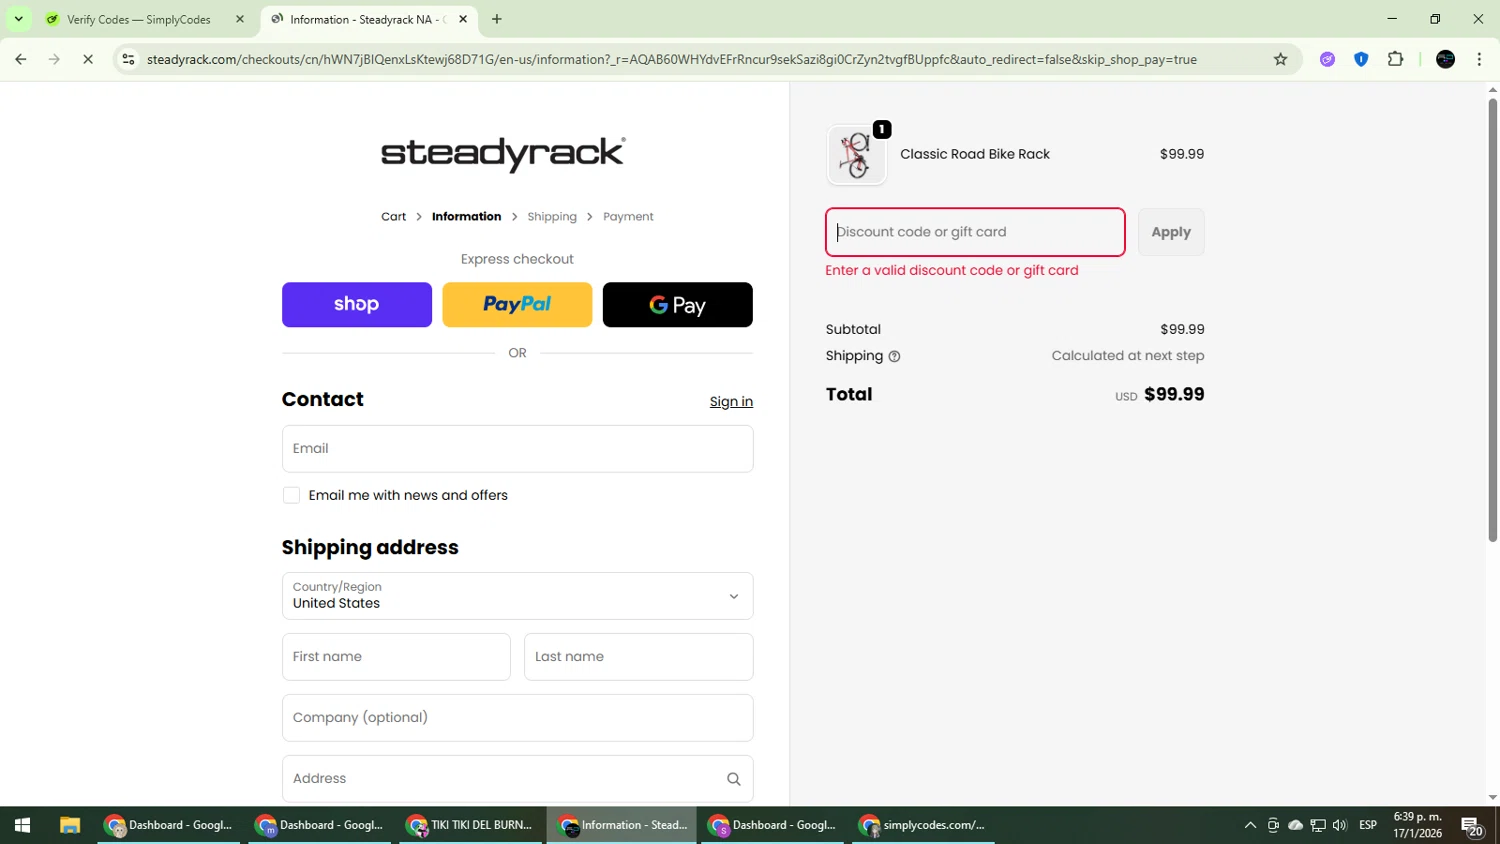Focus the First name field
The image size is (1500, 844).
click(x=396, y=657)
